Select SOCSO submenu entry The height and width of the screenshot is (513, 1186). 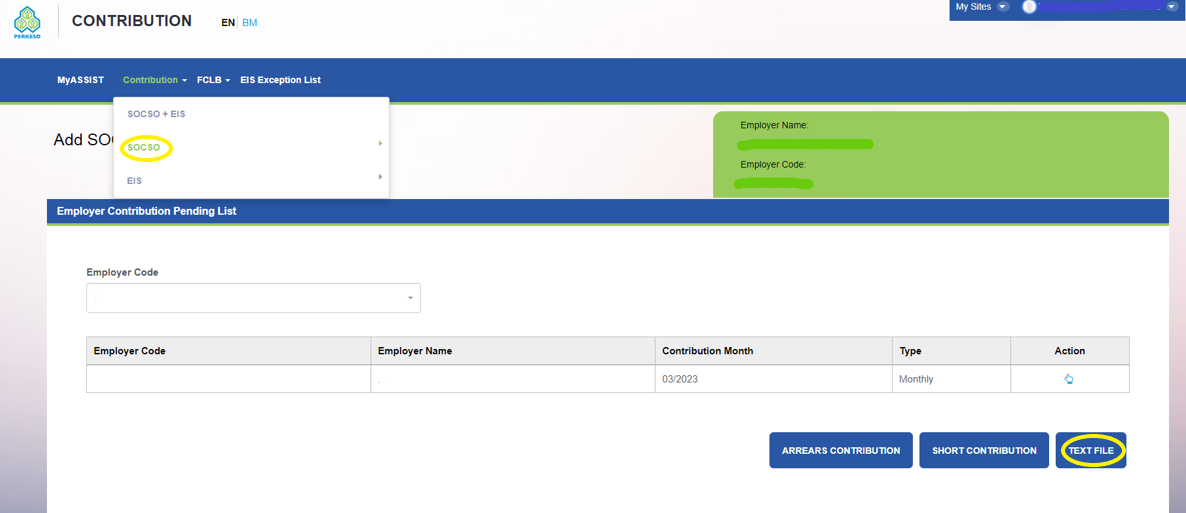[144, 148]
